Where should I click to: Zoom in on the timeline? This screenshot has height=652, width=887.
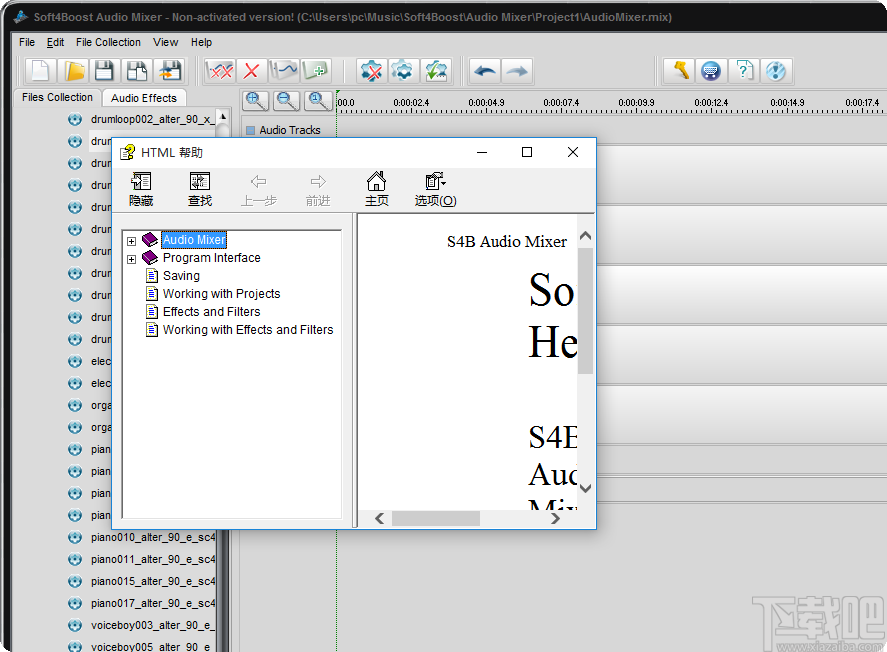(256, 100)
